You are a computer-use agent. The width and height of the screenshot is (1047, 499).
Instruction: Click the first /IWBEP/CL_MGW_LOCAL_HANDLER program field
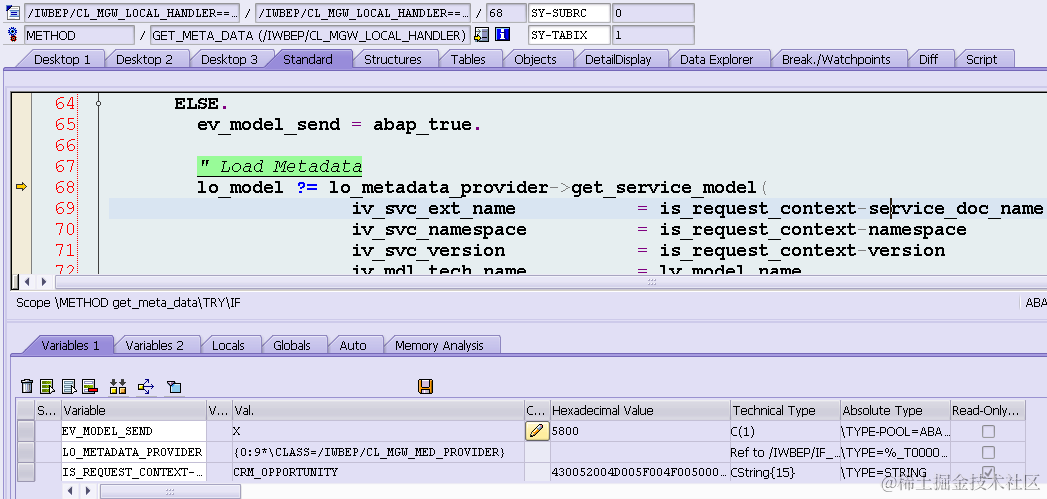coord(131,13)
